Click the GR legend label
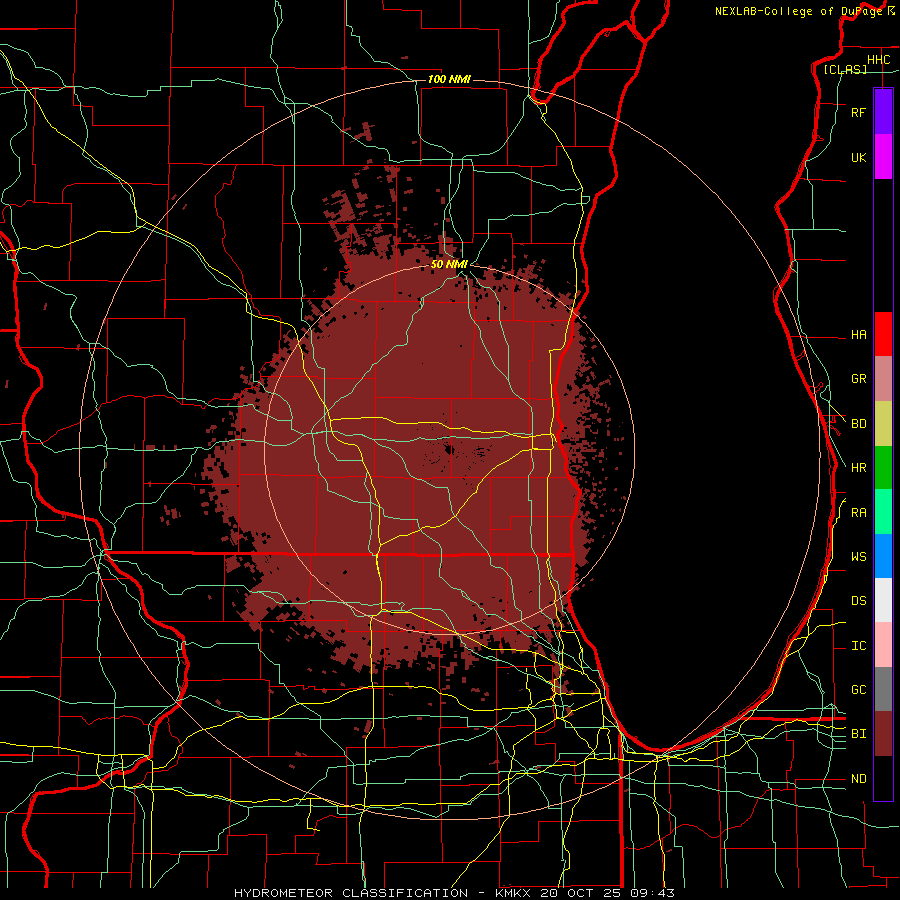 (x=858, y=379)
